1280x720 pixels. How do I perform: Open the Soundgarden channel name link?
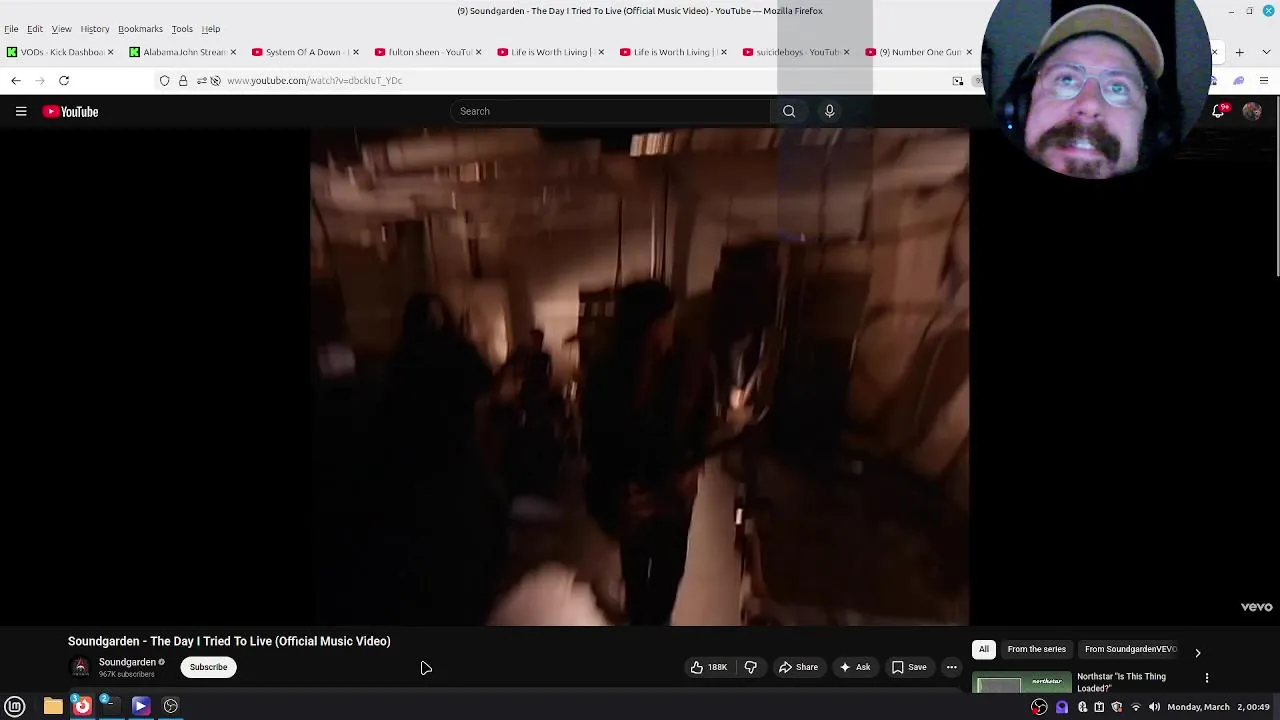[x=127, y=662]
